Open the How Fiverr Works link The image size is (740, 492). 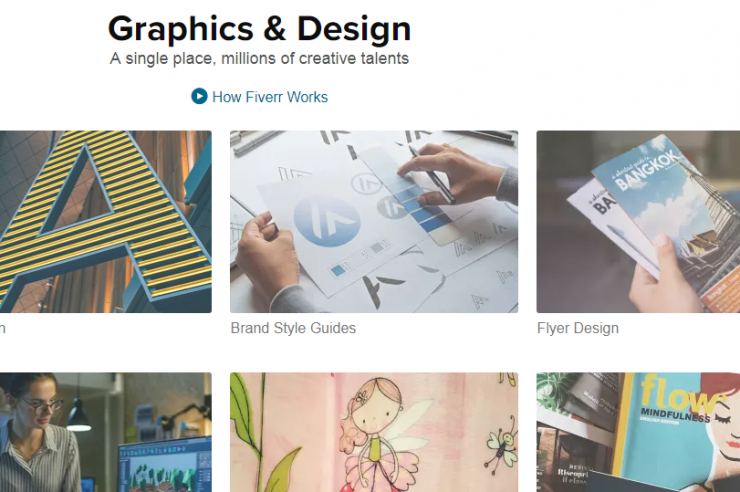pyautogui.click(x=269, y=97)
